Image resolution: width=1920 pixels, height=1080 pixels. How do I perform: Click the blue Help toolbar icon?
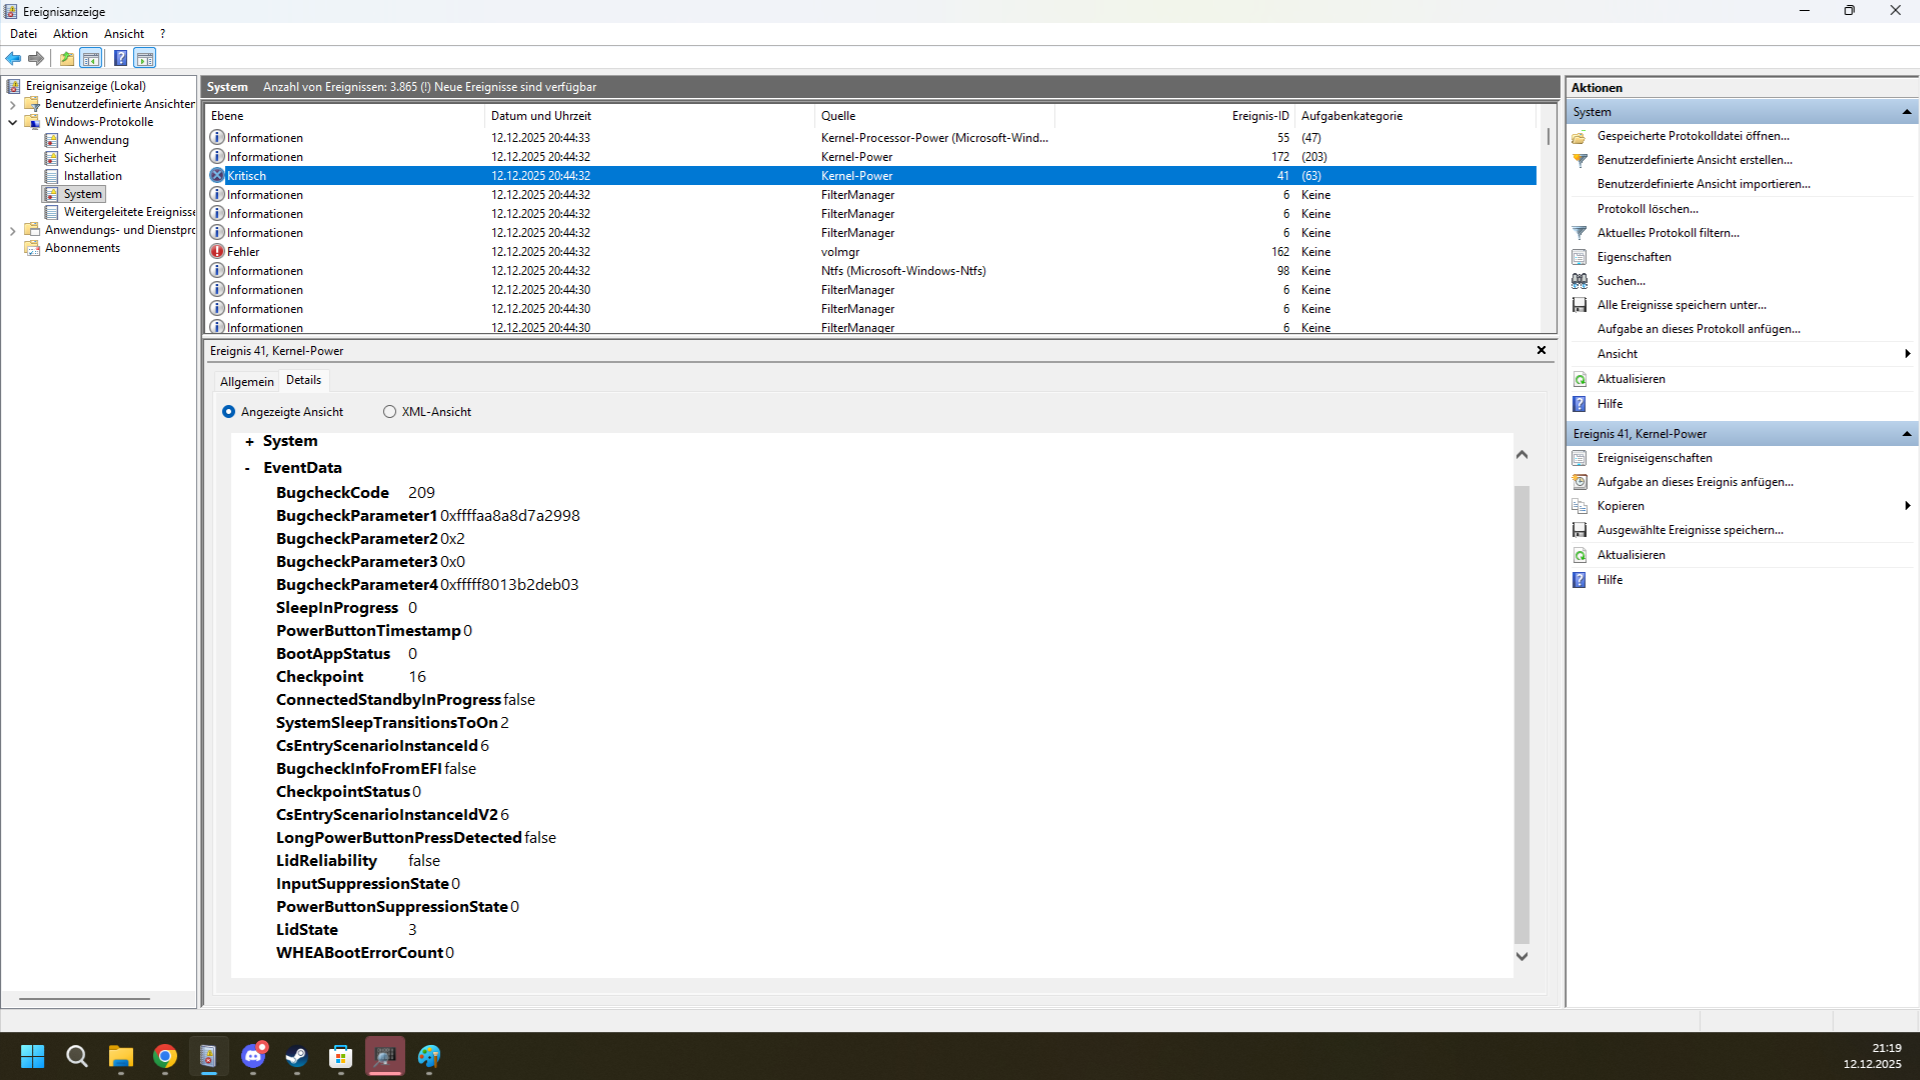tap(120, 58)
